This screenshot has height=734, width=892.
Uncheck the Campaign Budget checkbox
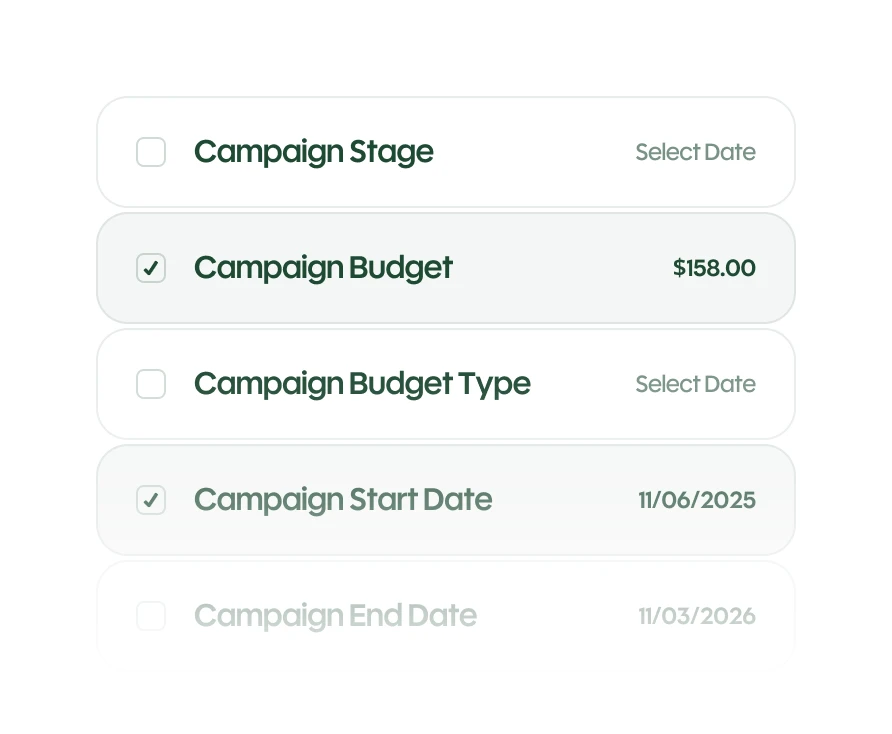[x=151, y=268]
